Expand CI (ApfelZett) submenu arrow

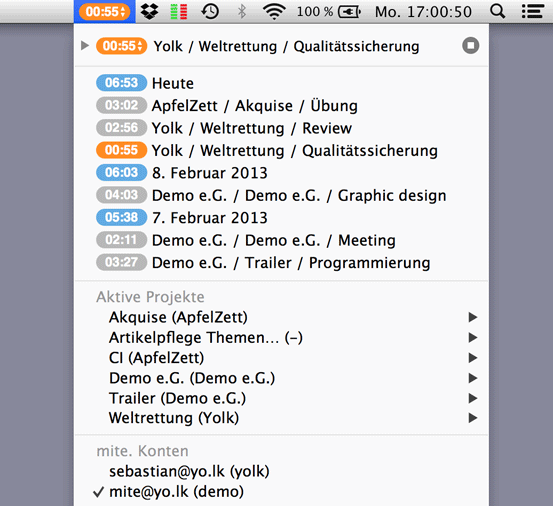point(473,358)
